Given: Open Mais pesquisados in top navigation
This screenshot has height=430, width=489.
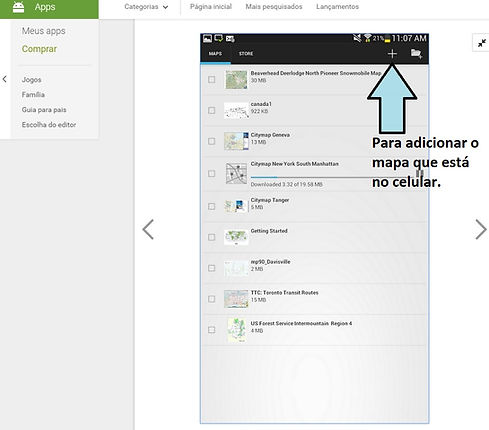Looking at the screenshot, I should (274, 7).
